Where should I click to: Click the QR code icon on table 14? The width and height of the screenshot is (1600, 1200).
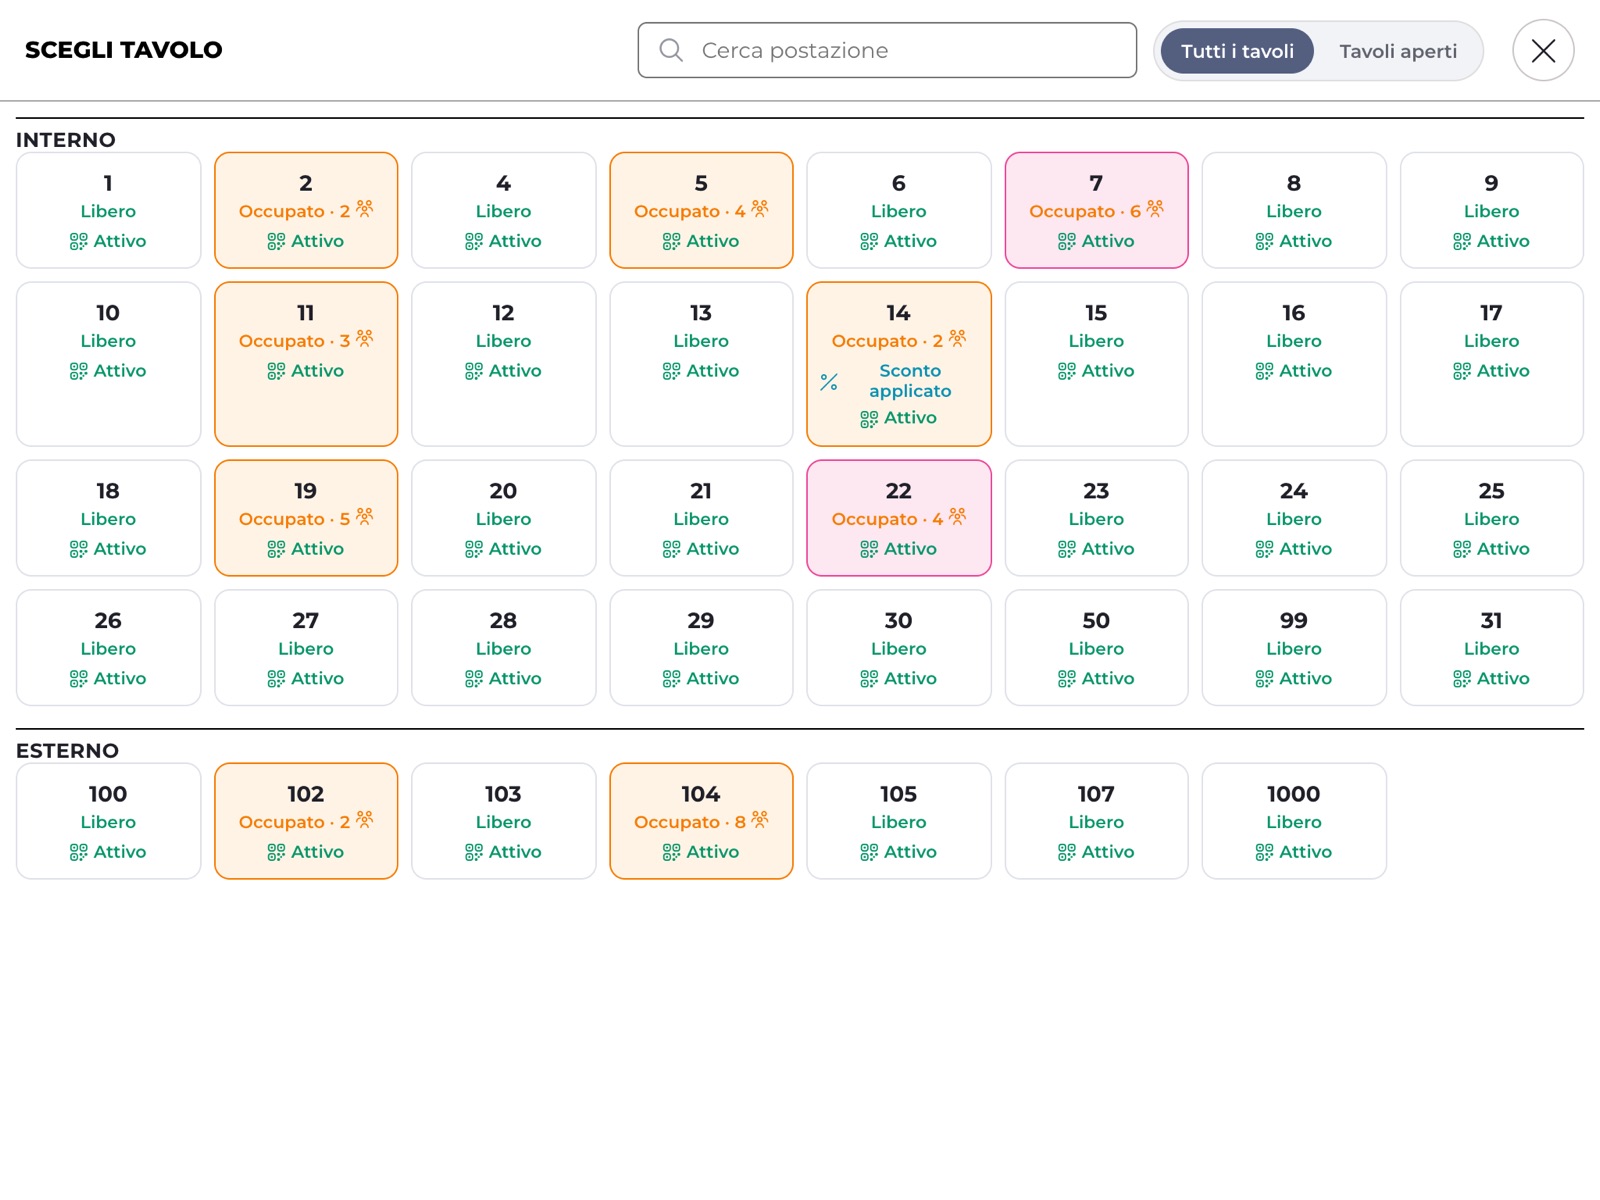(x=869, y=418)
